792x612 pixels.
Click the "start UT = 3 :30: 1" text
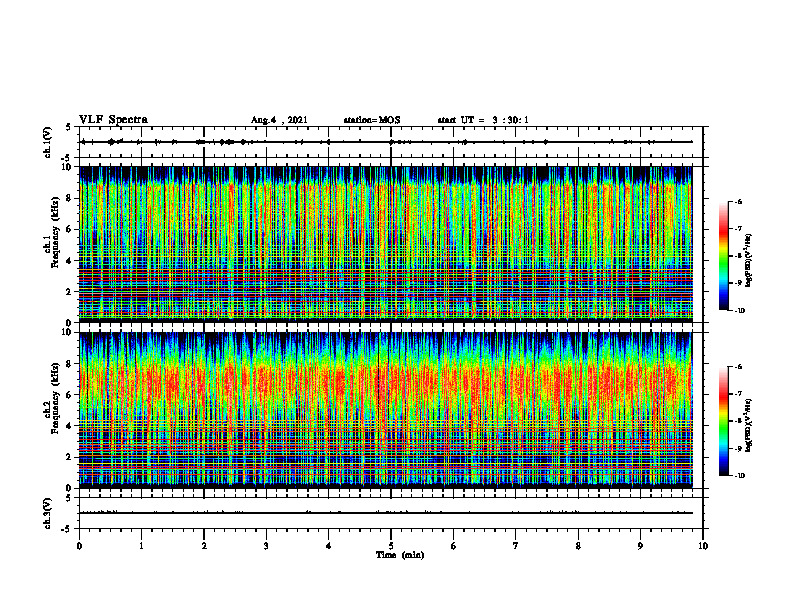[483, 120]
